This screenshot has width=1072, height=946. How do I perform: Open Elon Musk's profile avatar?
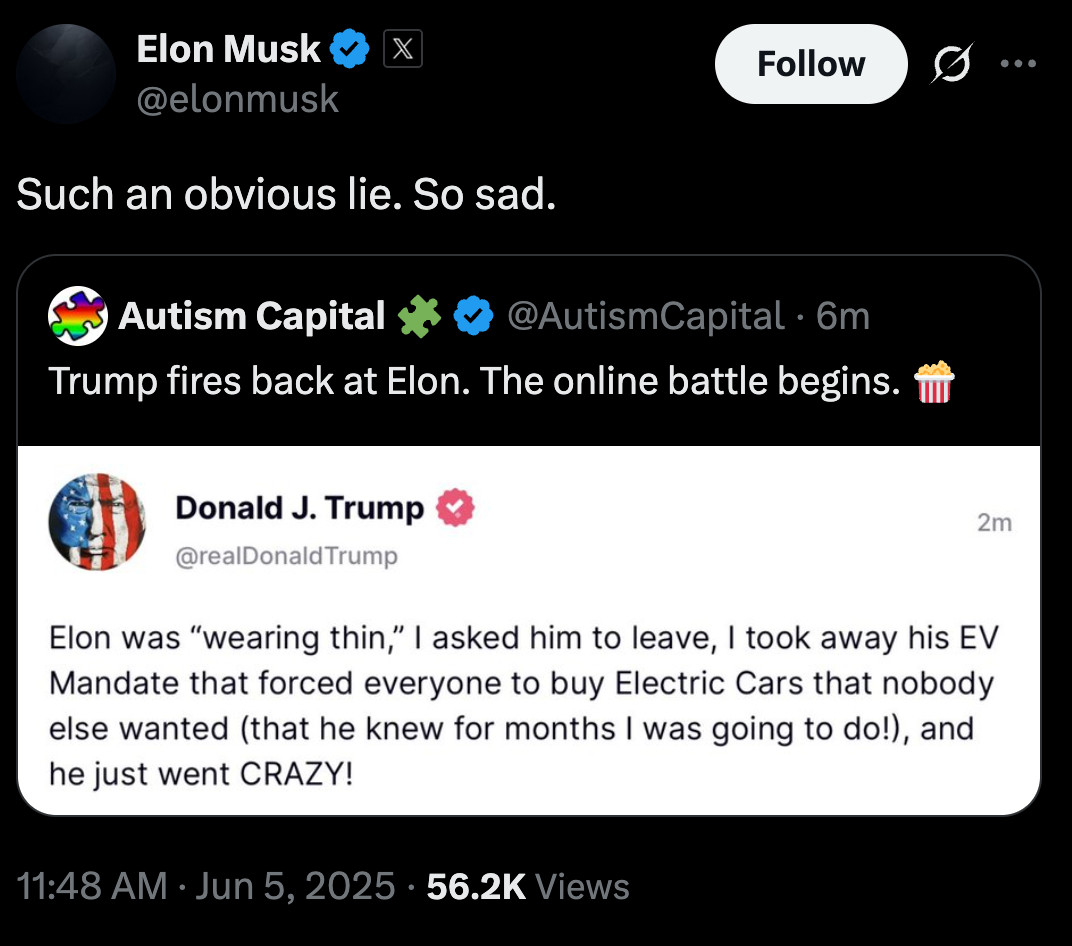(67, 74)
